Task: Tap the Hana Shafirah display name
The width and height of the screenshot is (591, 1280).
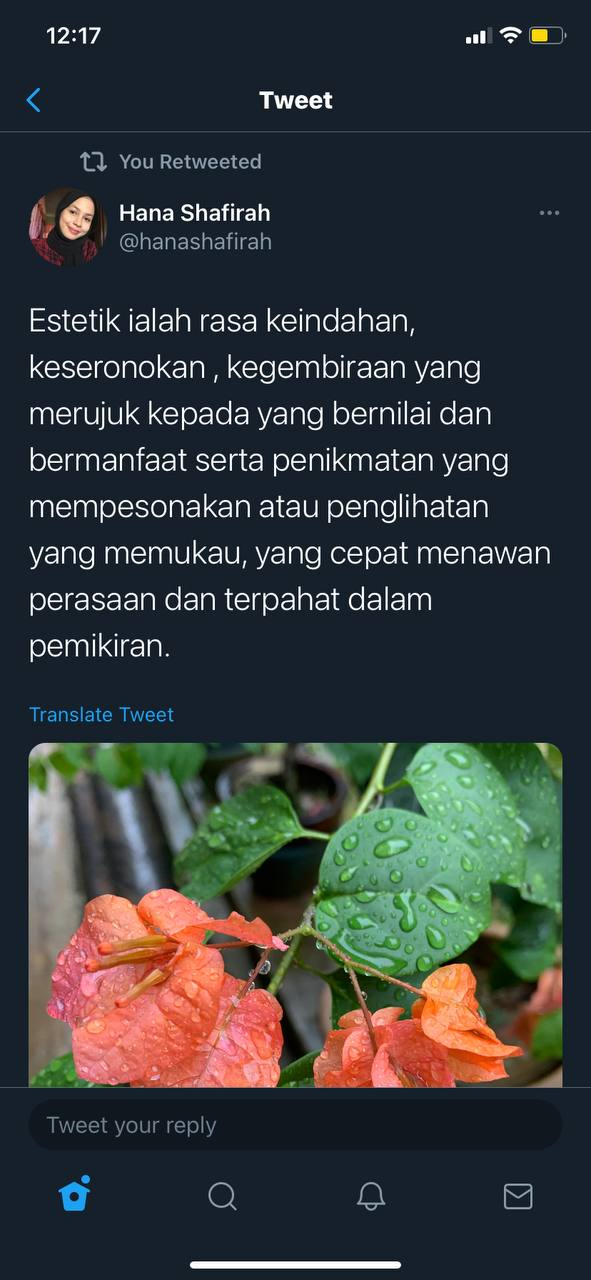Action: point(194,213)
